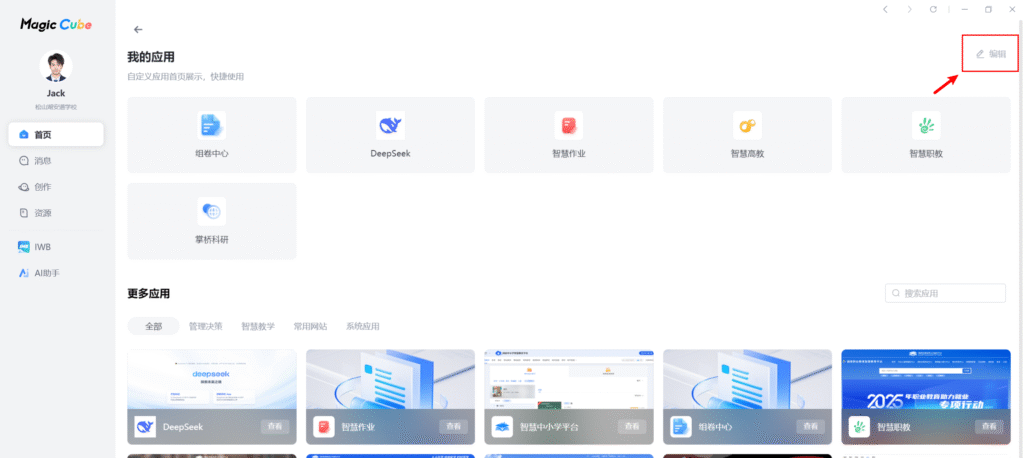Viewport: 1024px width, 458px height.
Task: Switch to the 常用网站 tab
Action: tap(310, 326)
